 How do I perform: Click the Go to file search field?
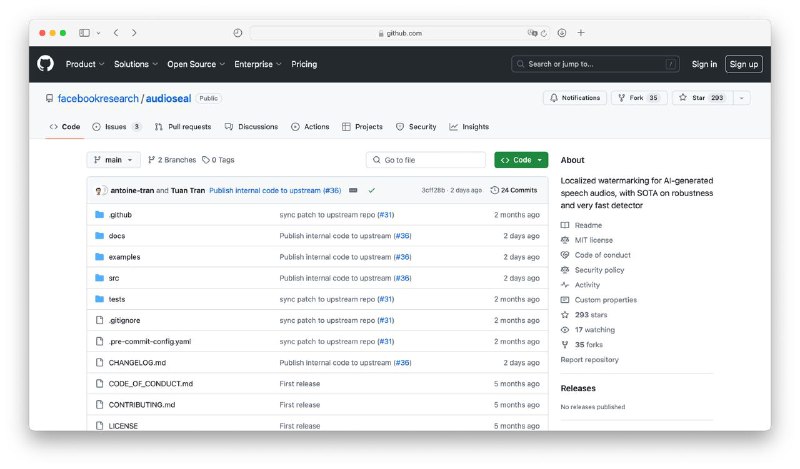point(426,160)
